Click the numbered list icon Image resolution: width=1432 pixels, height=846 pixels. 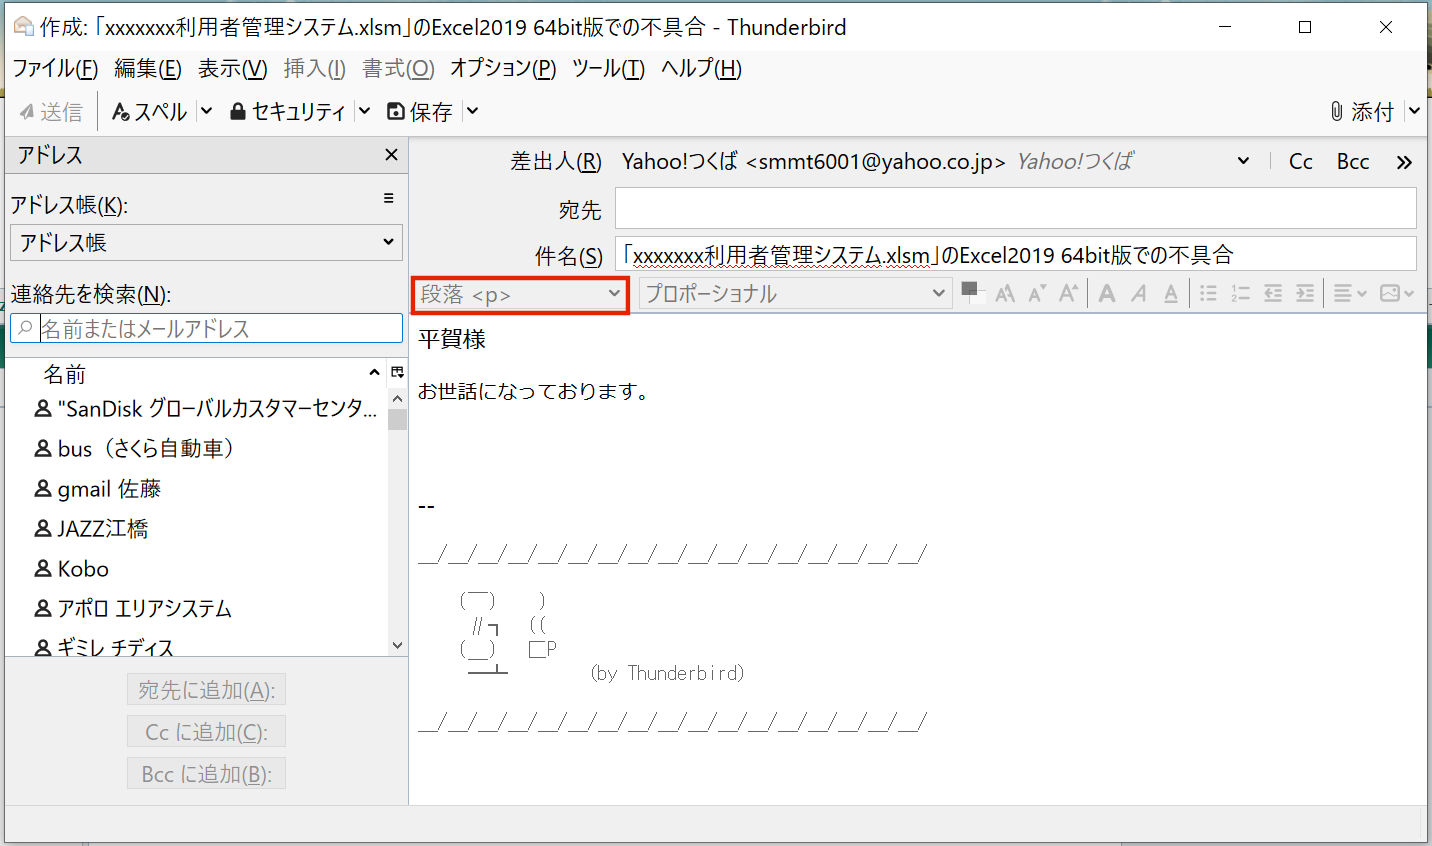click(1240, 293)
